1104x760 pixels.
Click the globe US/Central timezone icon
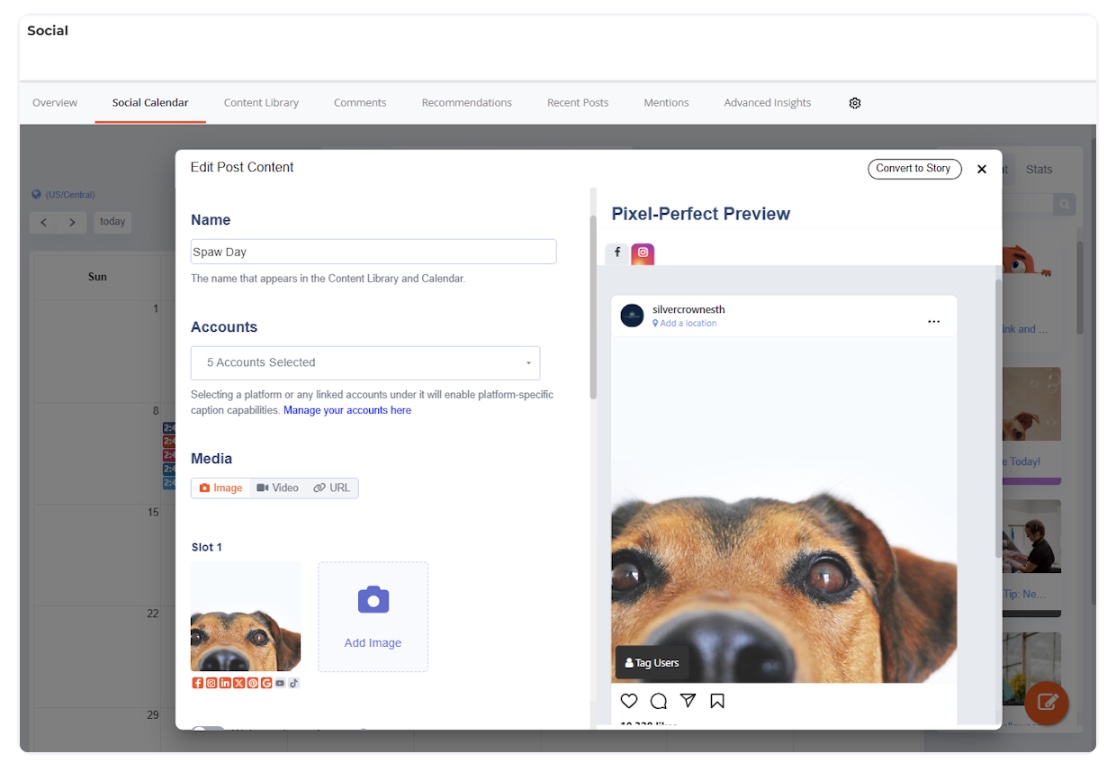(x=36, y=194)
